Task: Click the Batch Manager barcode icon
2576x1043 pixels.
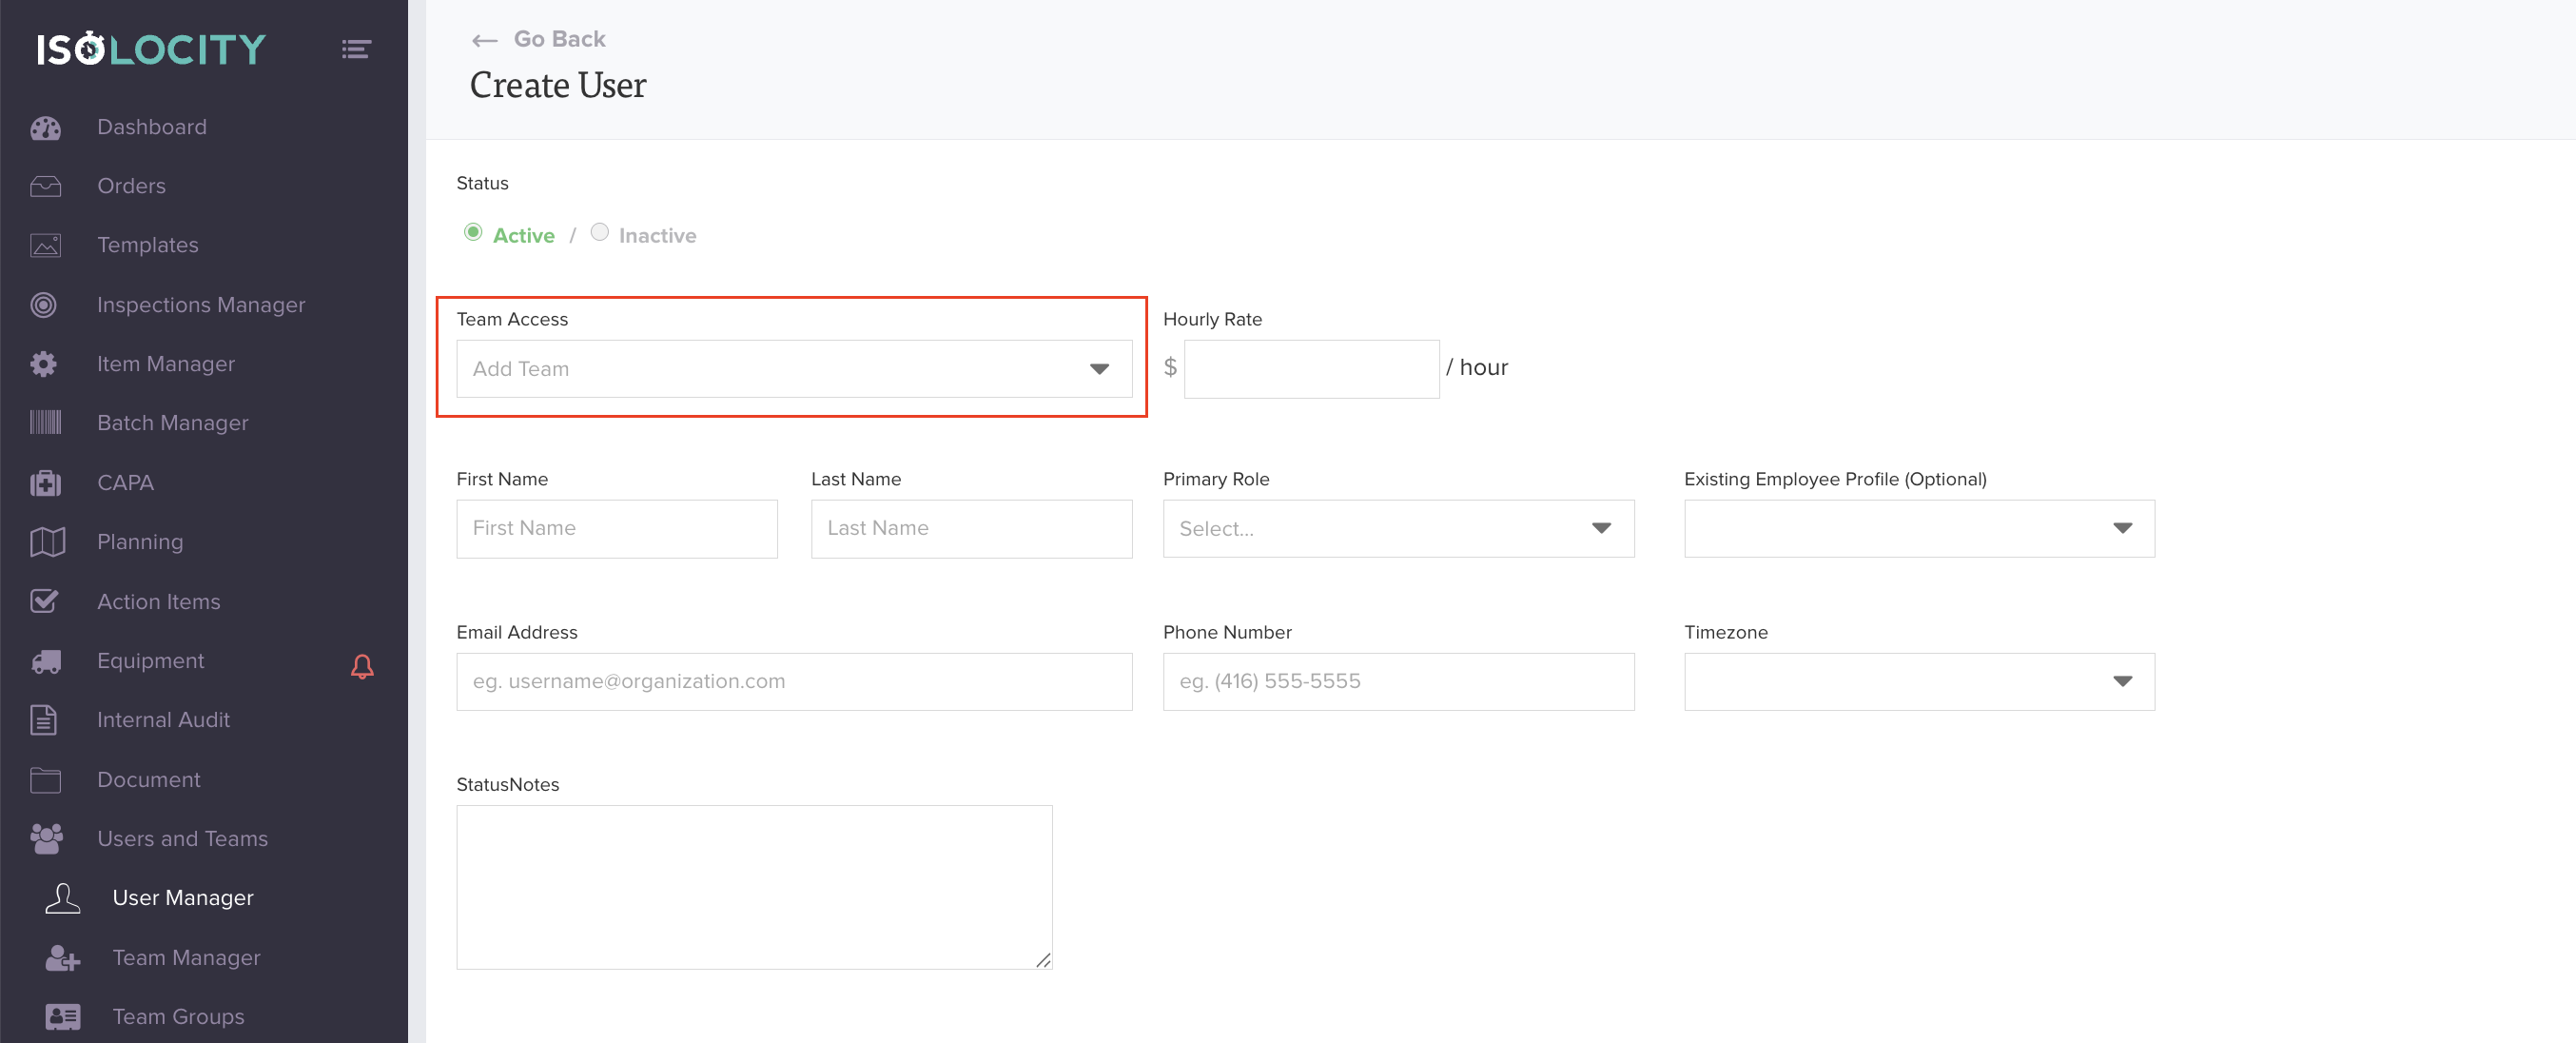Action: (46, 423)
